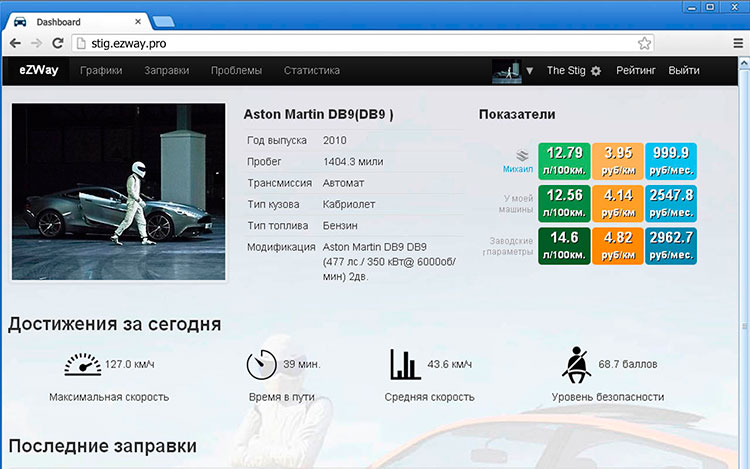Open The Stig profile link
The image size is (750, 469).
(x=566, y=70)
